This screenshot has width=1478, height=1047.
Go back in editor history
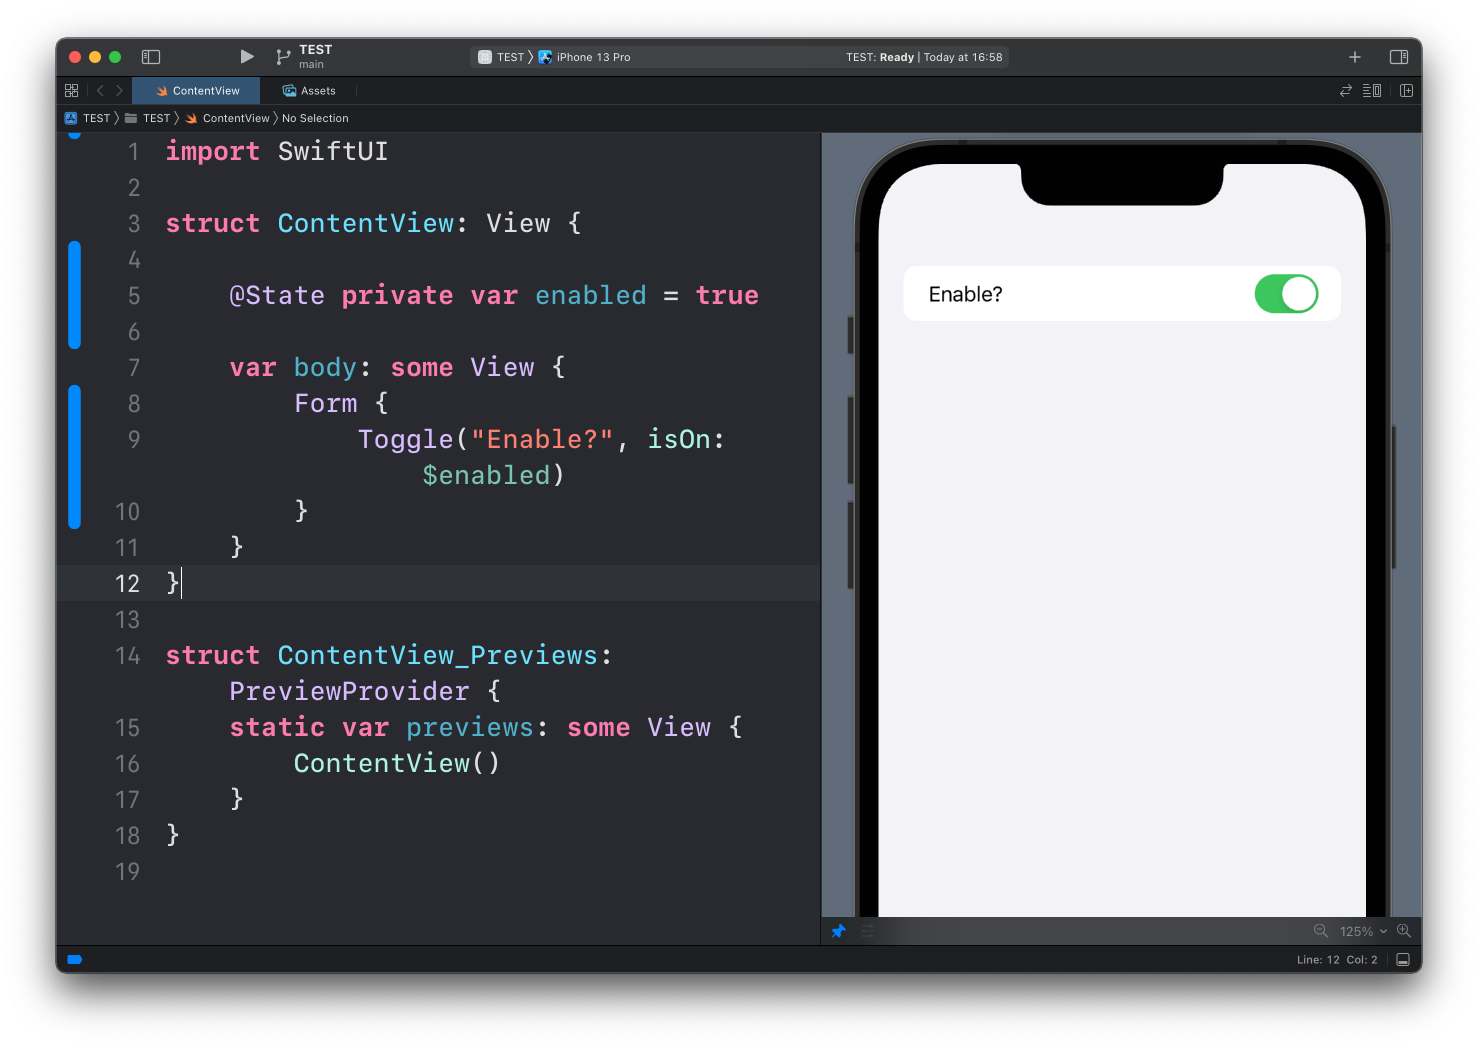100,91
